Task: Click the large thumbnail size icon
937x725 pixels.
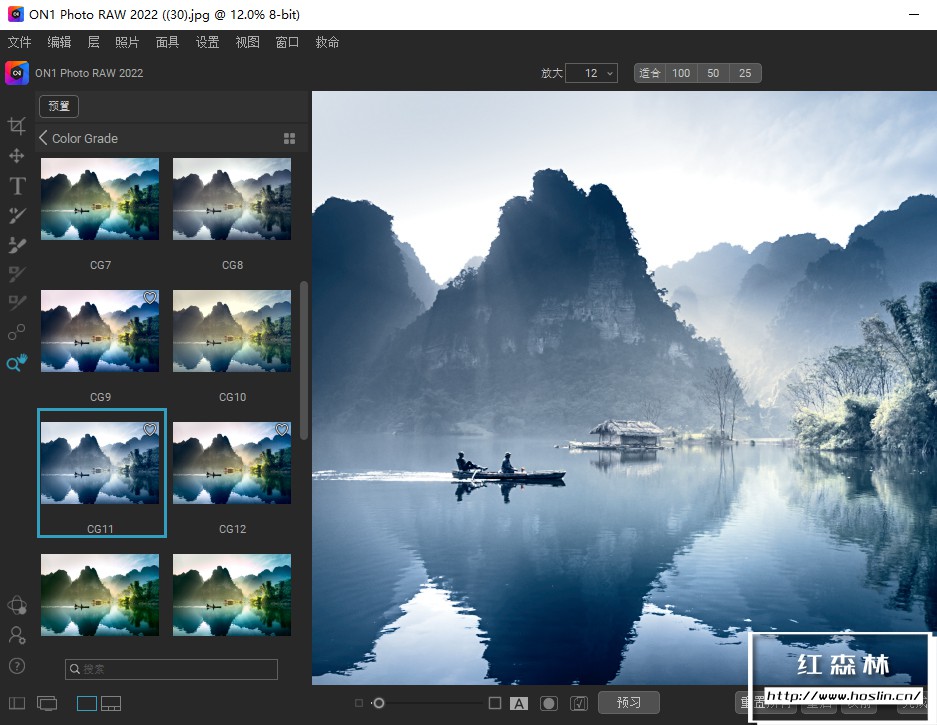Action: [495, 703]
